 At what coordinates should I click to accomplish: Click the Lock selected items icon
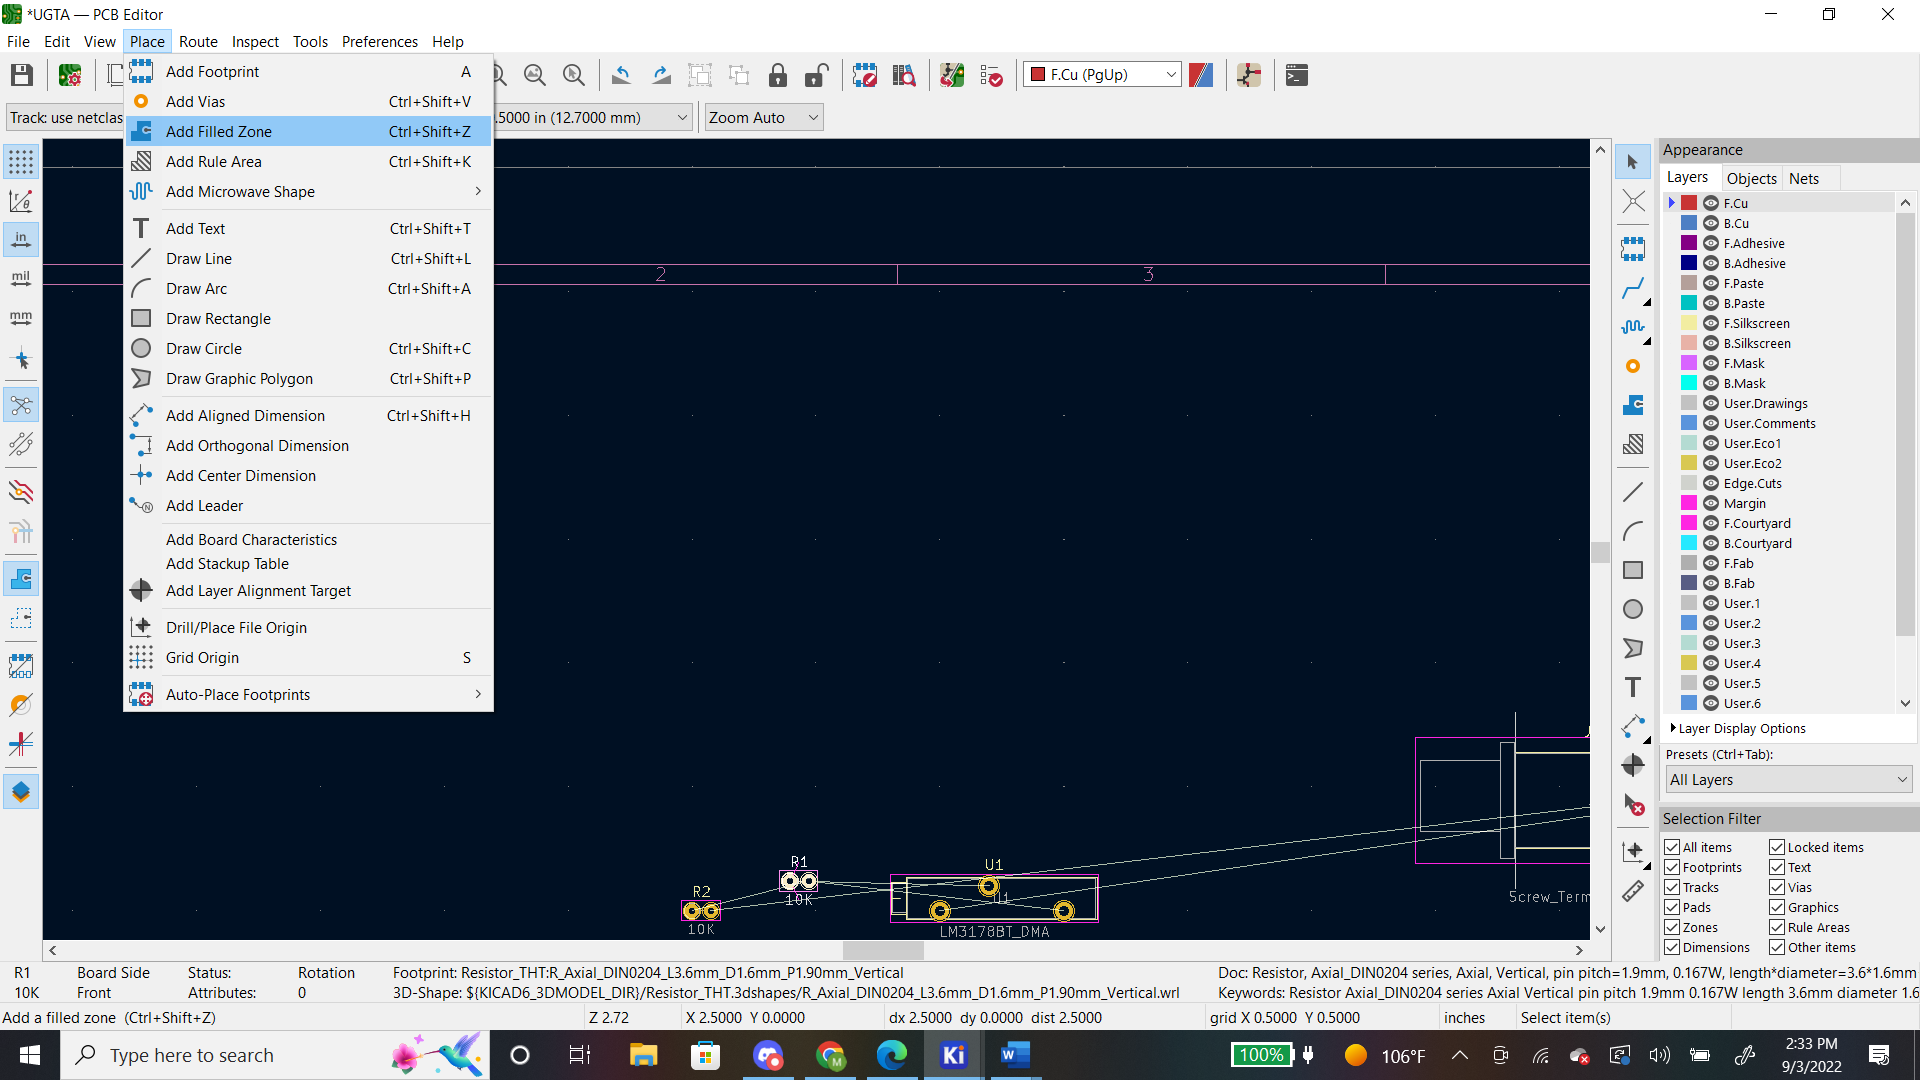(778, 75)
